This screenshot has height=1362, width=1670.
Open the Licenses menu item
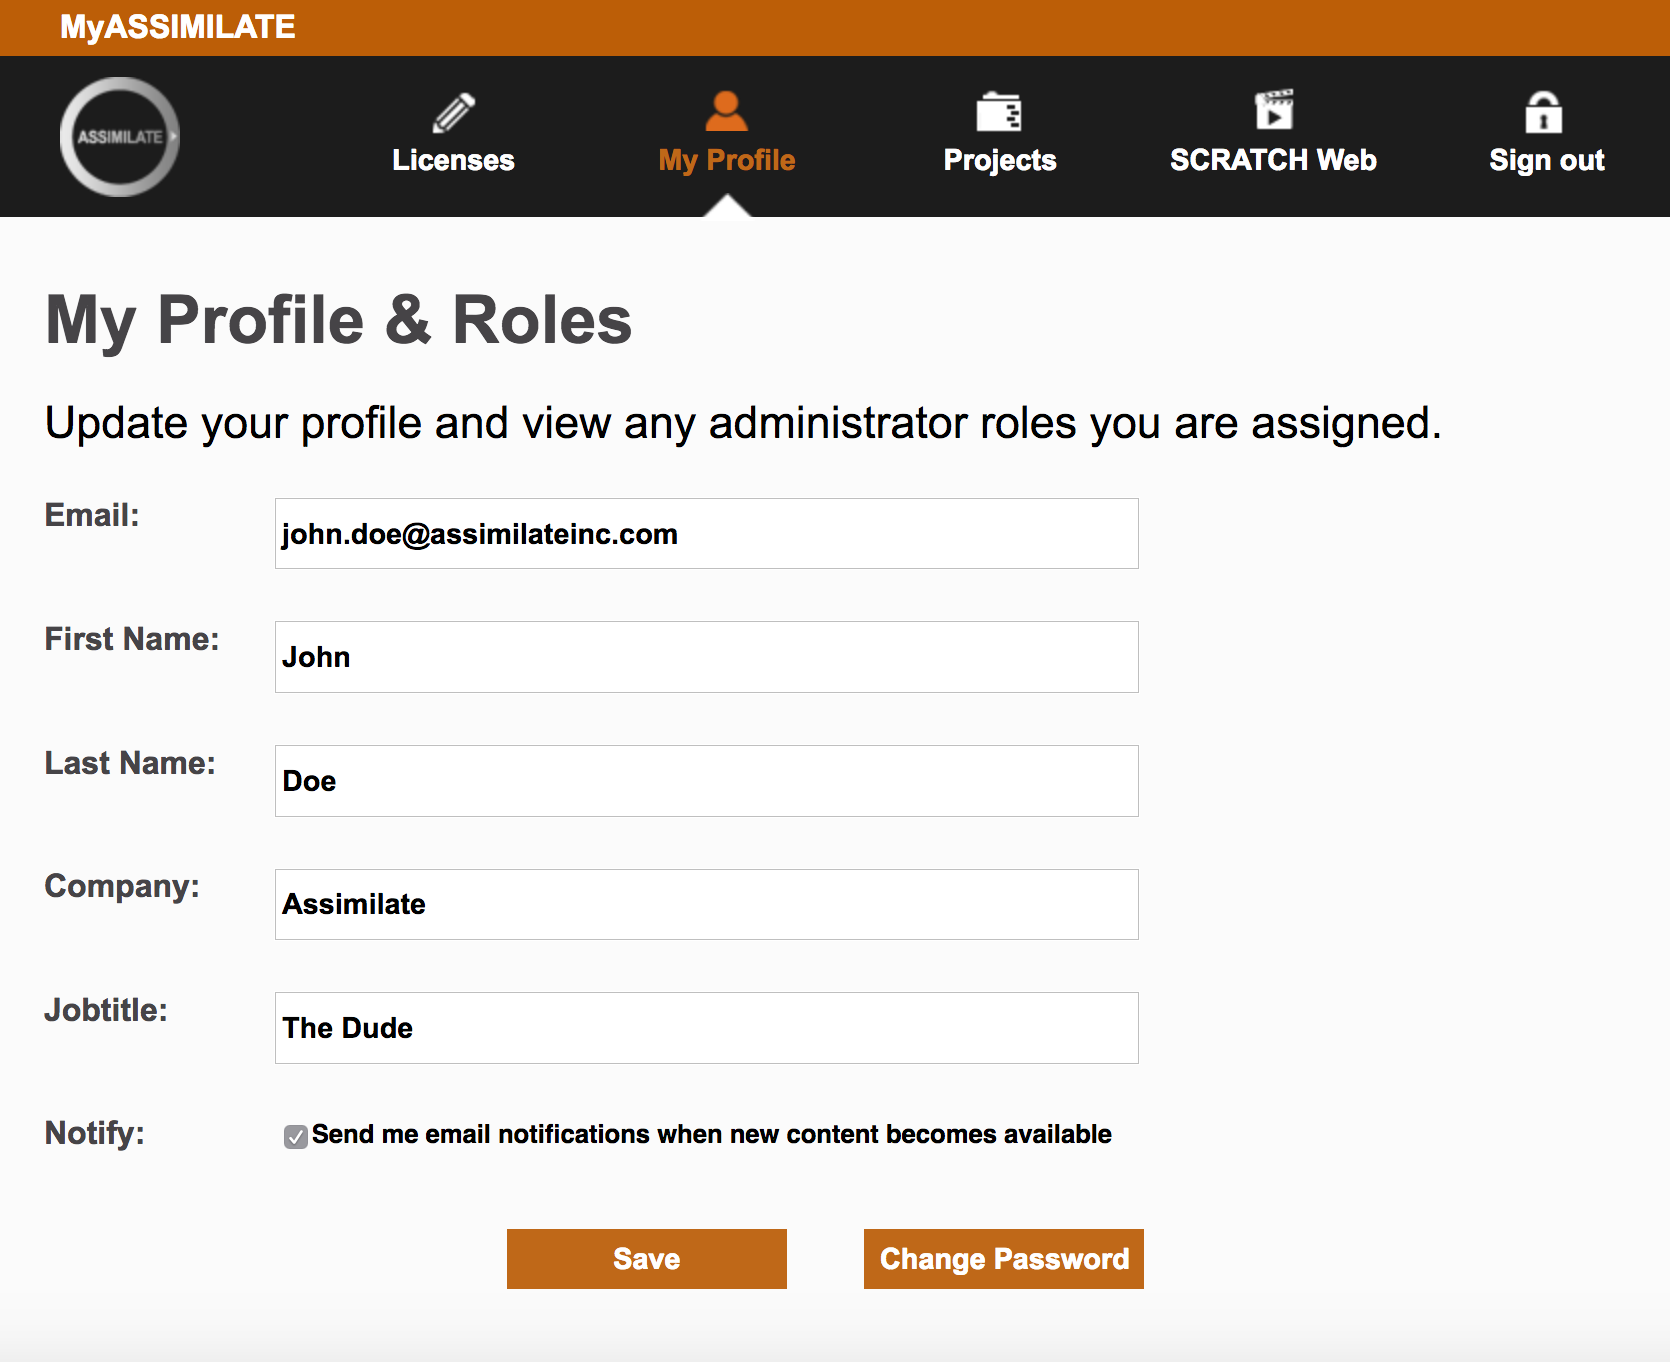pos(453,160)
